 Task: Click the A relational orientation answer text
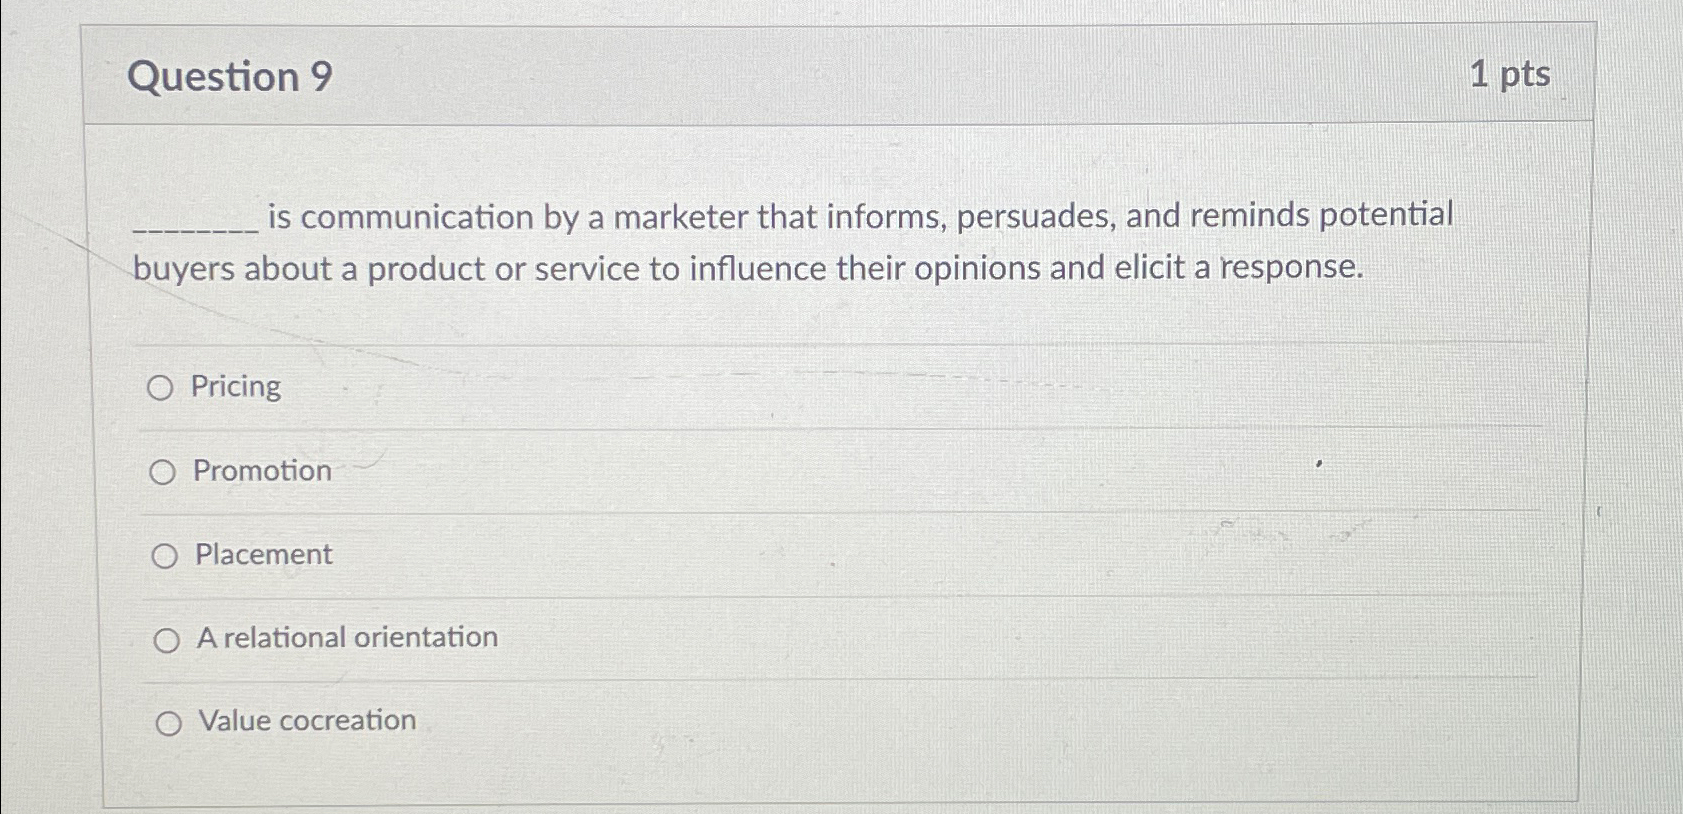click(x=345, y=638)
